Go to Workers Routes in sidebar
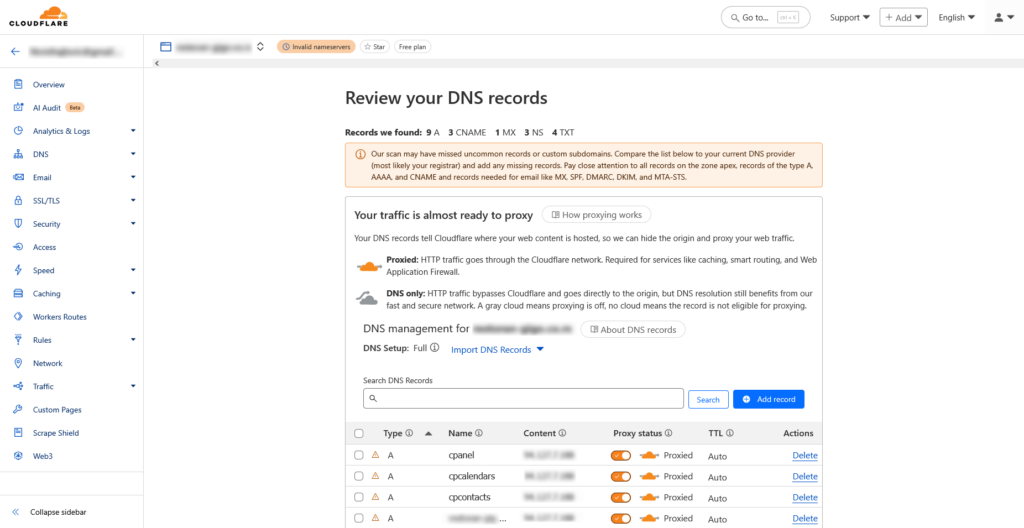The height and width of the screenshot is (528, 1024). [59, 317]
